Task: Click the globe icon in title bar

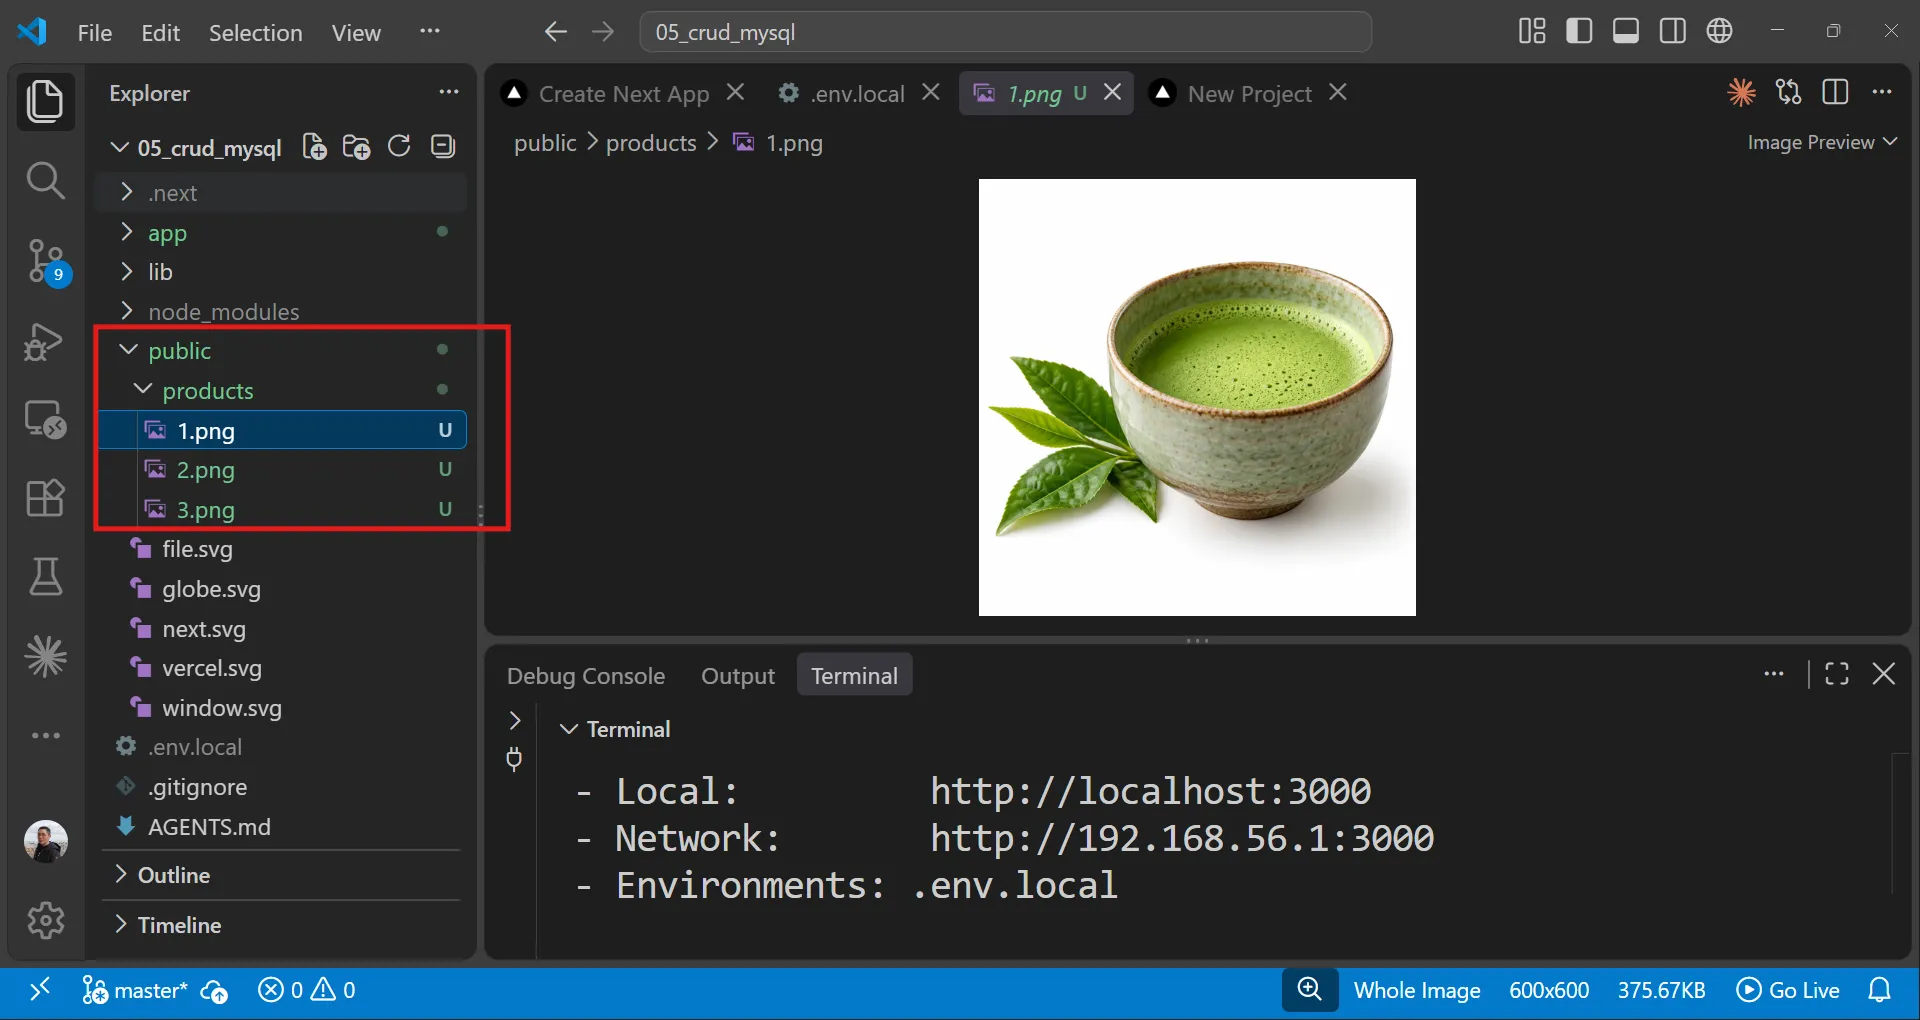Action: point(1720,31)
